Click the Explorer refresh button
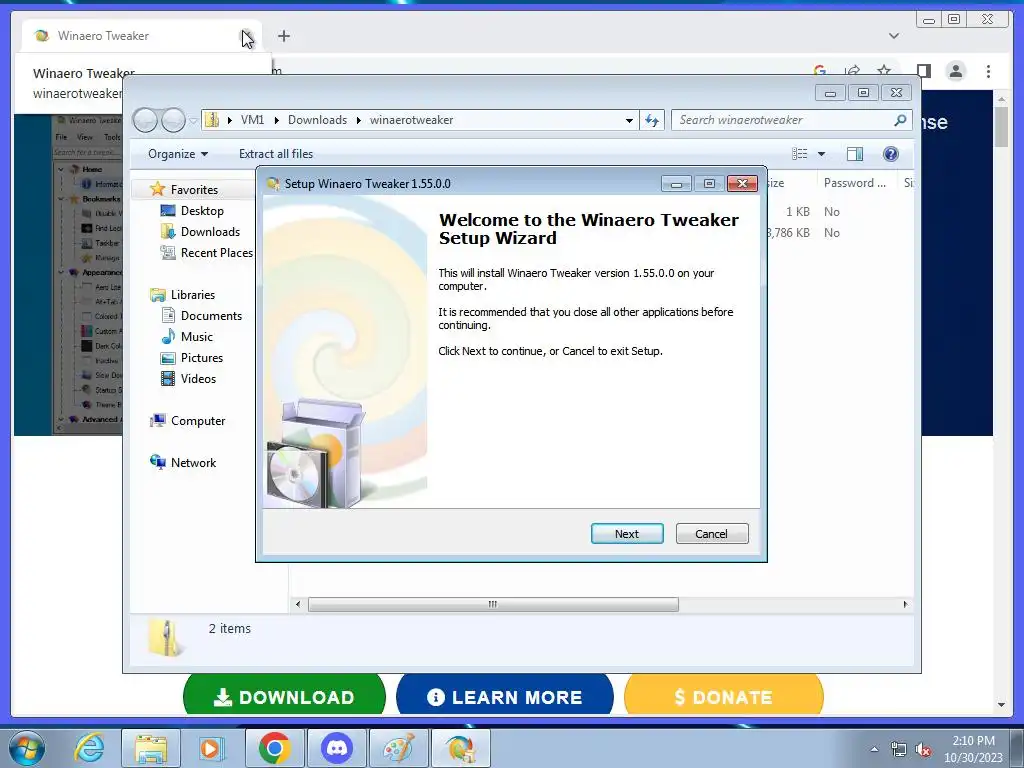This screenshot has width=1024, height=768. [652, 120]
